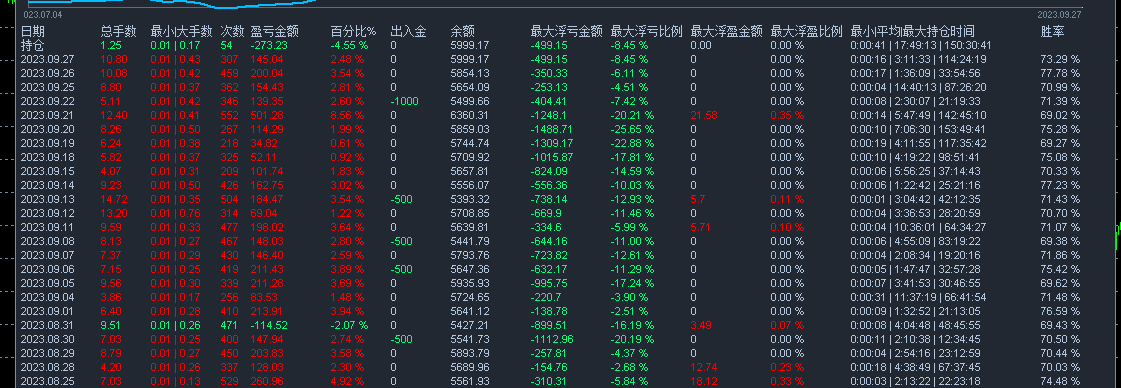Viewport: 1121px width, 388px height.
Task: Select the 0.35 % floating profit ratio
Action: (x=787, y=115)
